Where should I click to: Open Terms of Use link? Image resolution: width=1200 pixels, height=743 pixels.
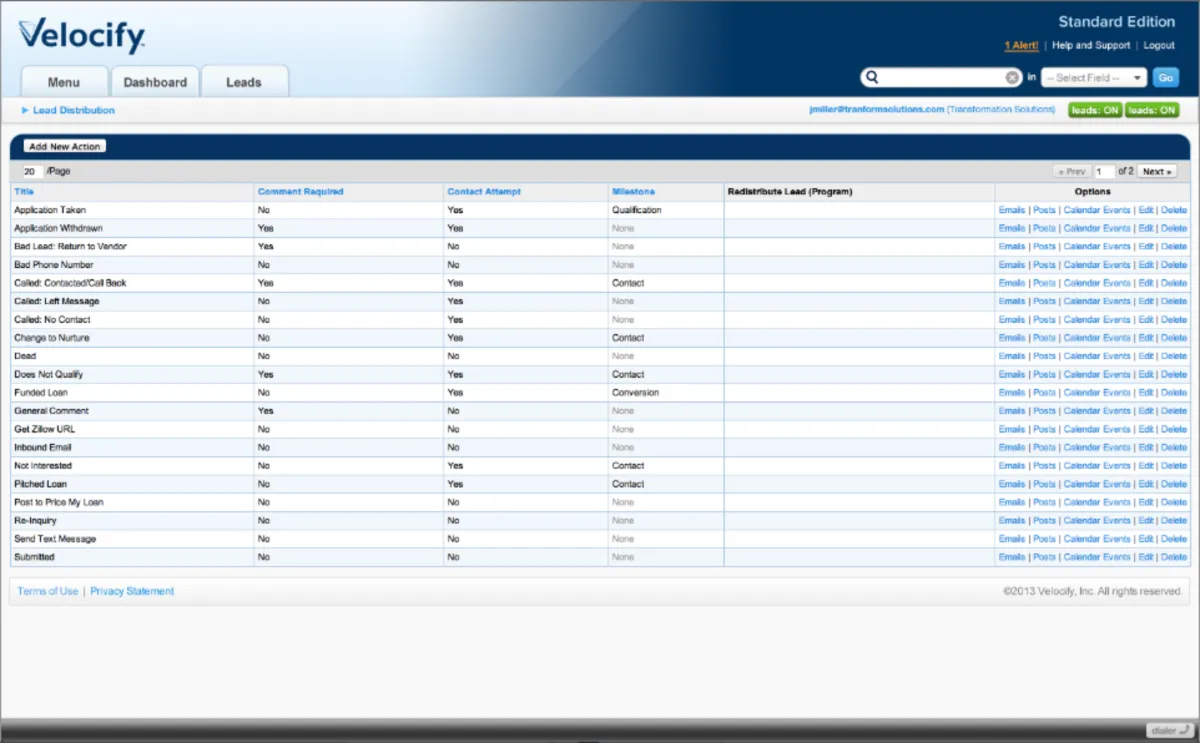coord(48,591)
